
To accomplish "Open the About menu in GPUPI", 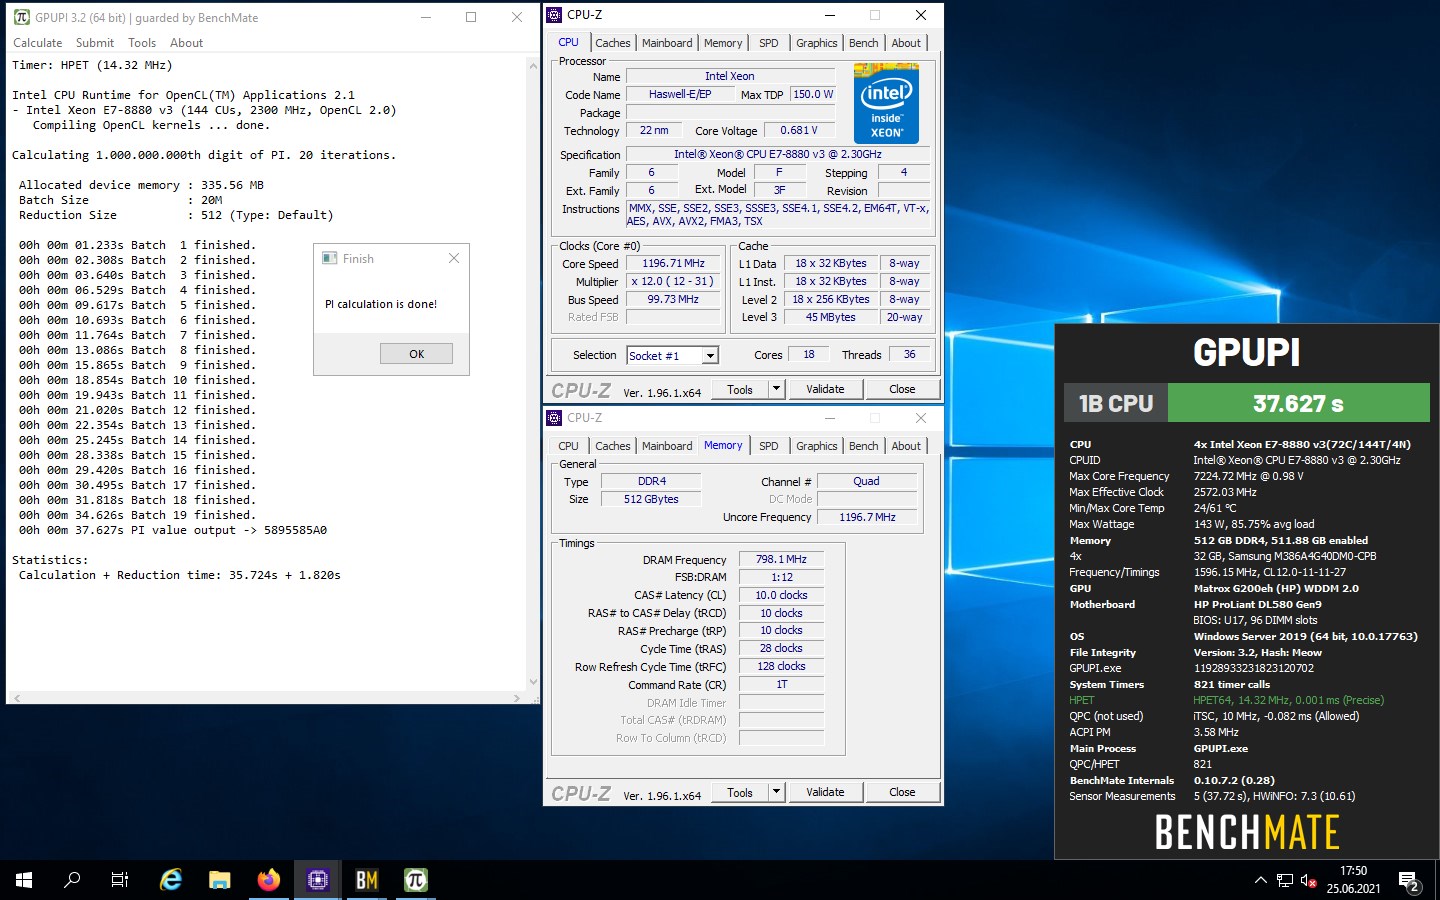I will [186, 43].
